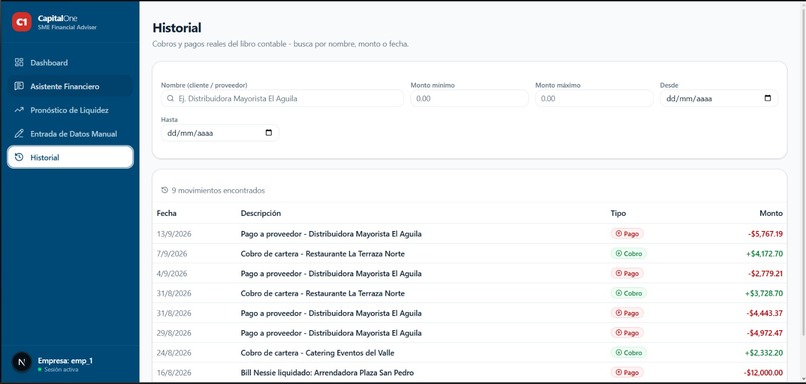Click the CapitalOne C1 logo icon
806x384 pixels.
pos(22,22)
